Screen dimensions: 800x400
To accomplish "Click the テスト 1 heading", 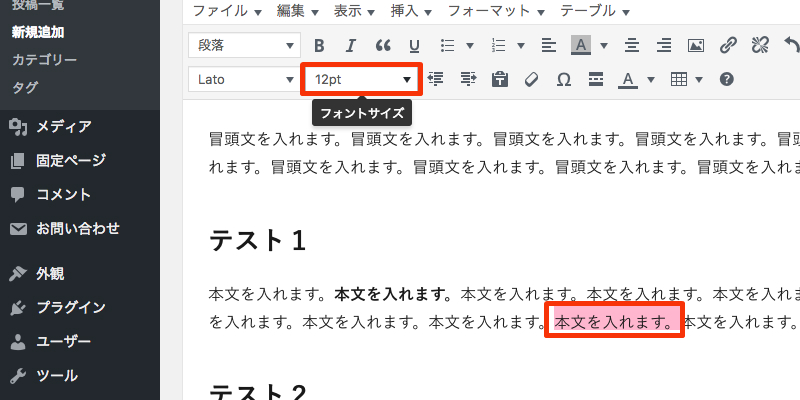I will click(x=258, y=240).
